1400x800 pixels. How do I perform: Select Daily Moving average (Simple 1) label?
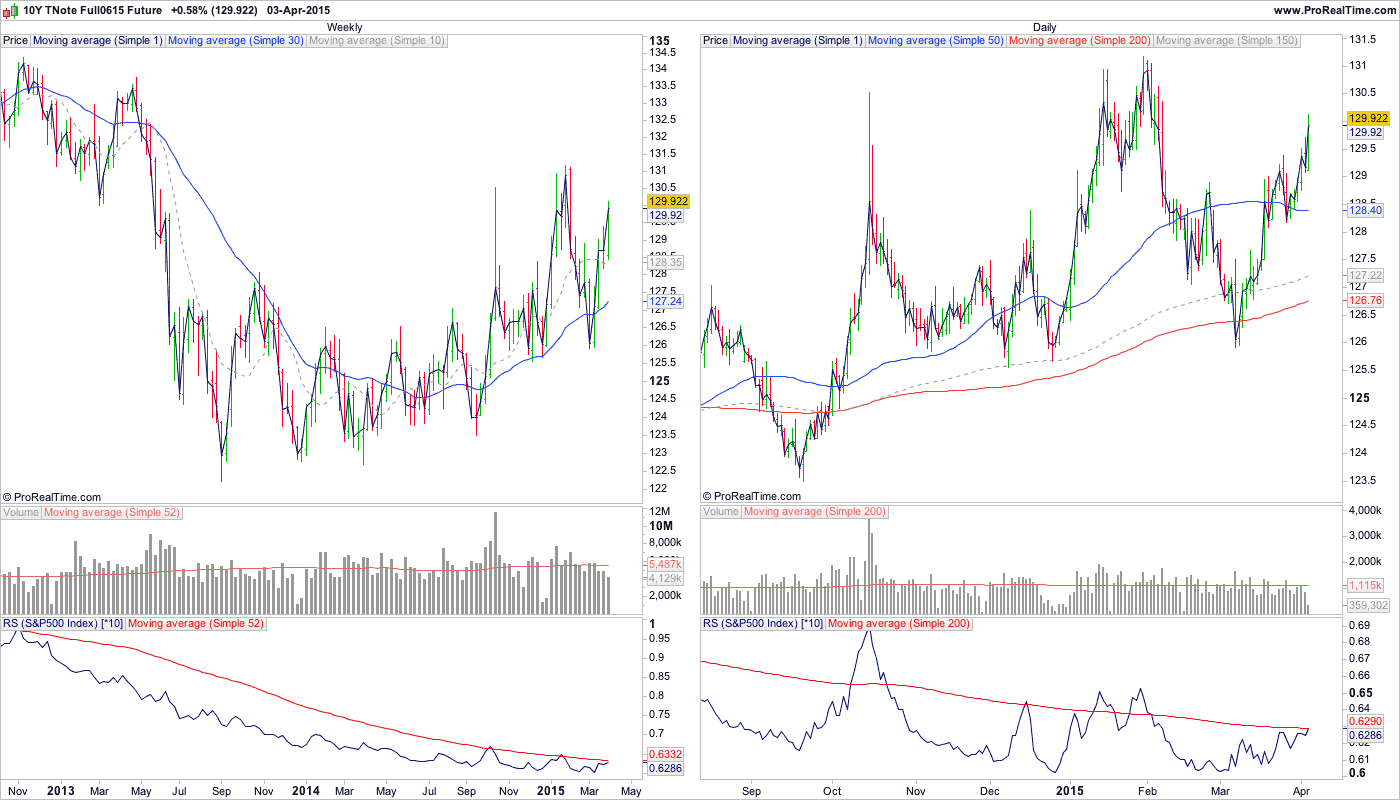click(798, 41)
